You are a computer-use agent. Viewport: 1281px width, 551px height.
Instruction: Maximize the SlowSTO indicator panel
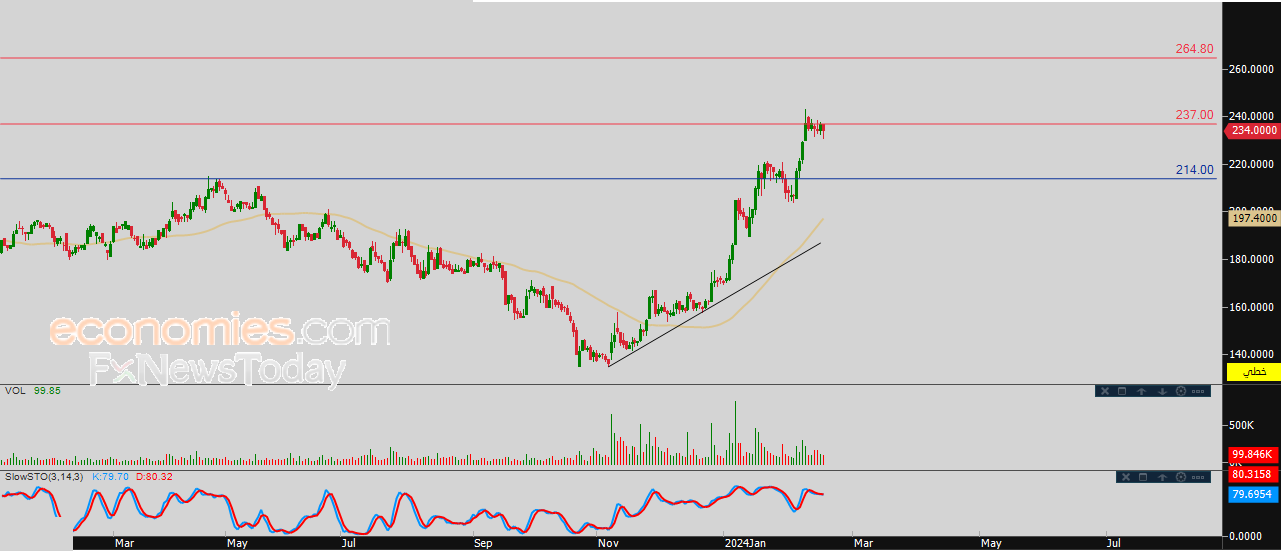tap(1143, 477)
